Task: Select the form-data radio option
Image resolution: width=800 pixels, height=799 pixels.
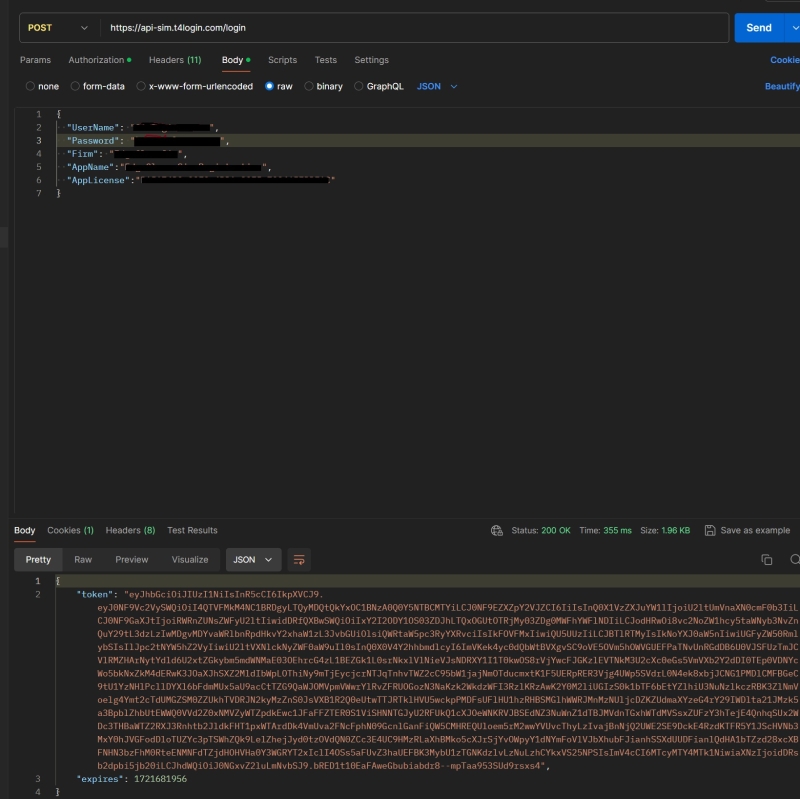Action: 75,87
